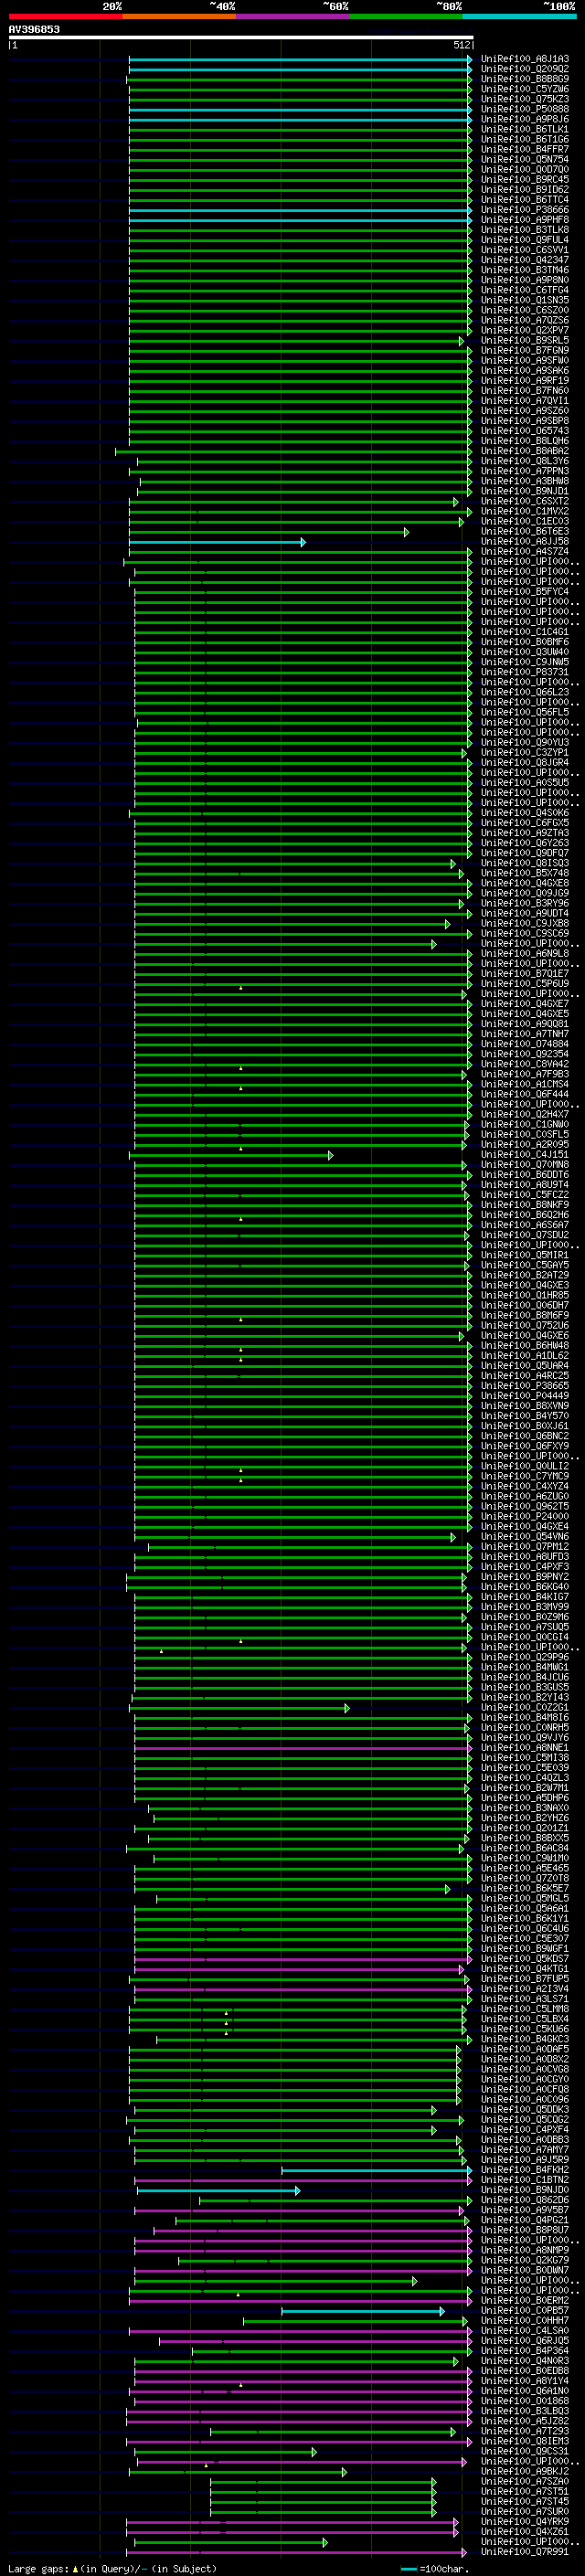
Task: Open hit UniRef100_A9P8J6
Action: tap(525, 119)
